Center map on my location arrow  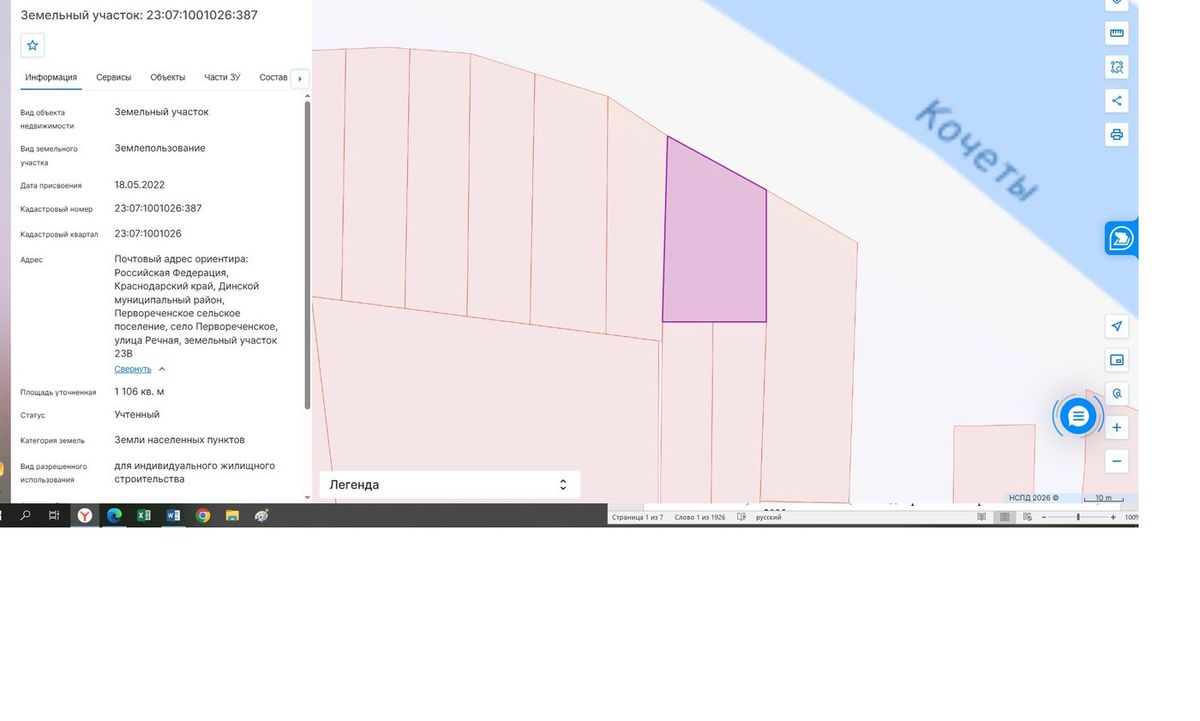point(1117,326)
